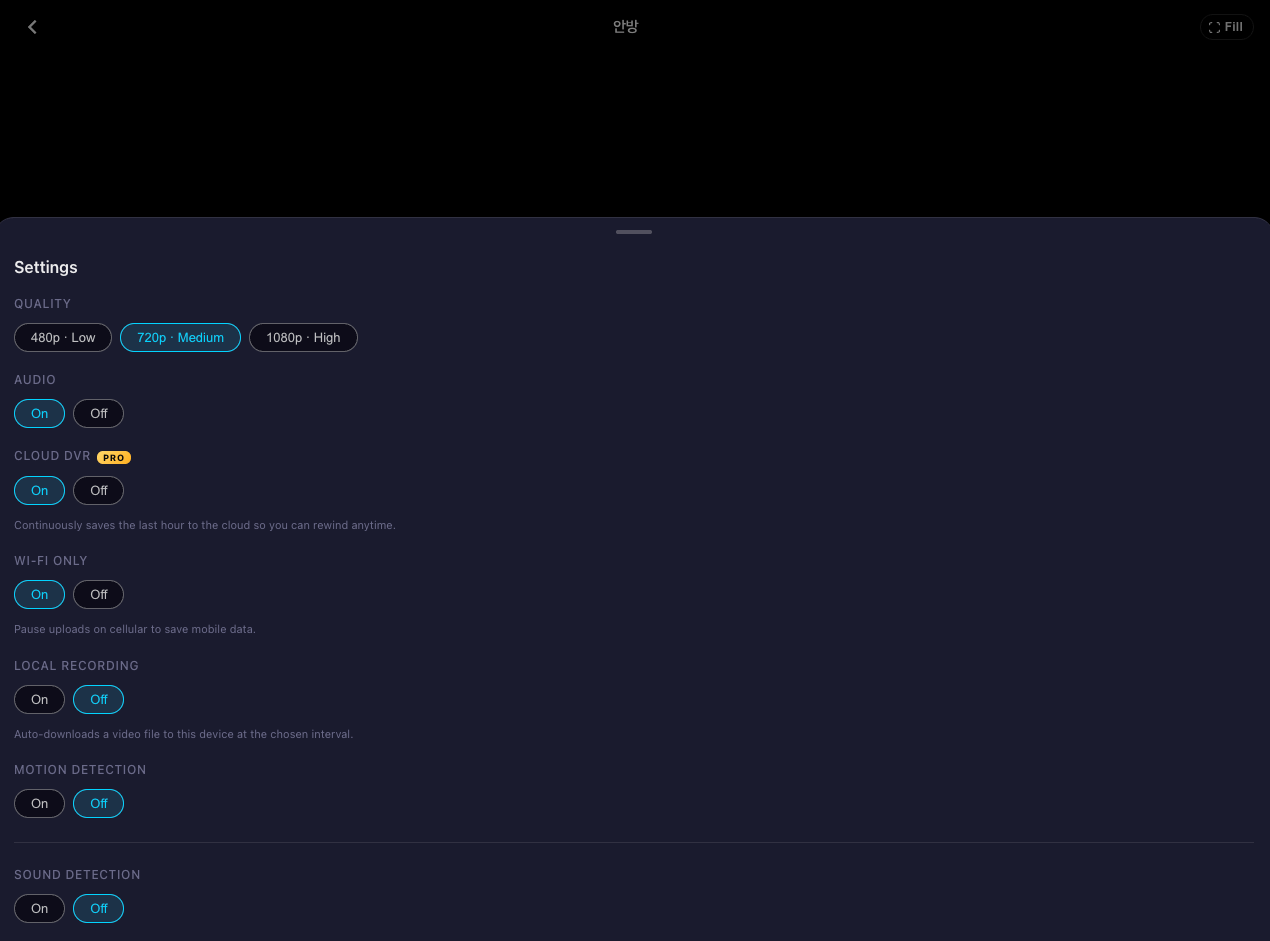The image size is (1270, 941).
Task: Switch Motion Detection Off
Action: pos(99,804)
